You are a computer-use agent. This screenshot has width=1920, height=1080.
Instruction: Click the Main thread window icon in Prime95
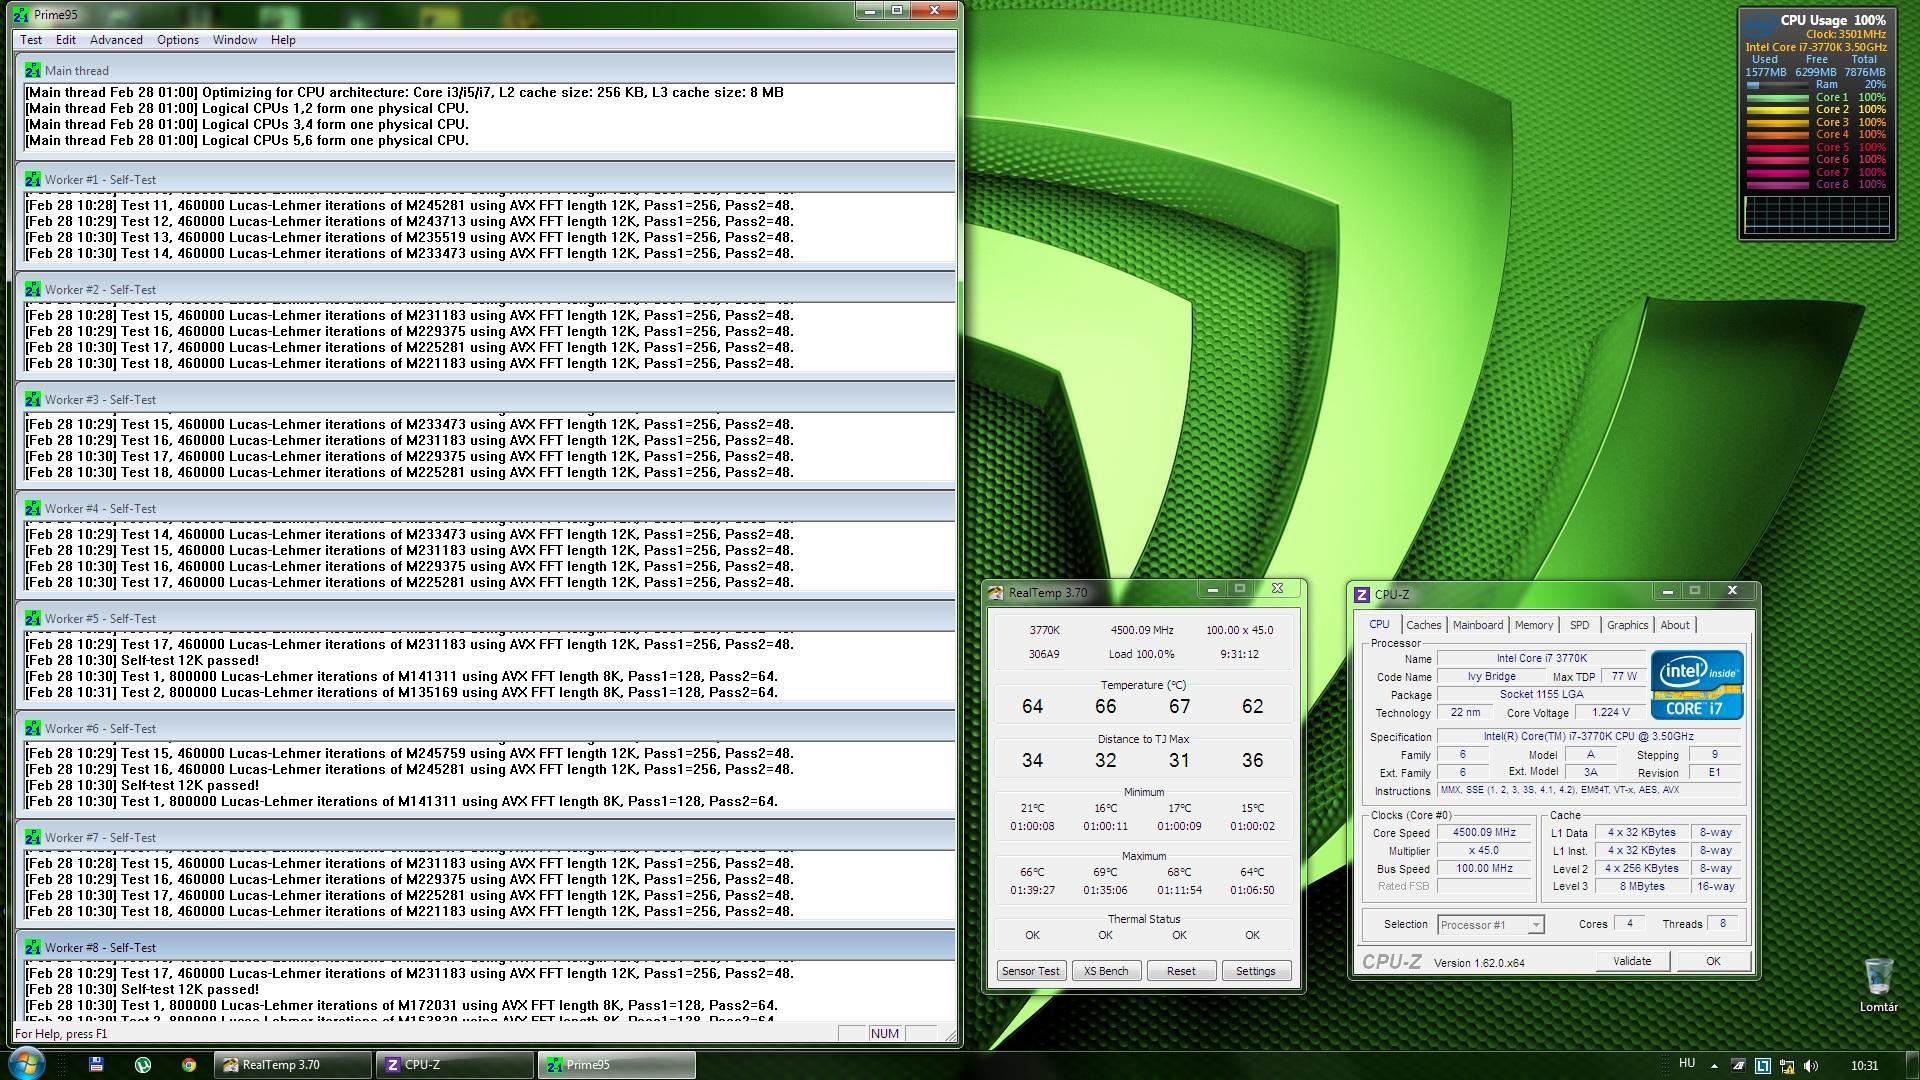point(33,70)
